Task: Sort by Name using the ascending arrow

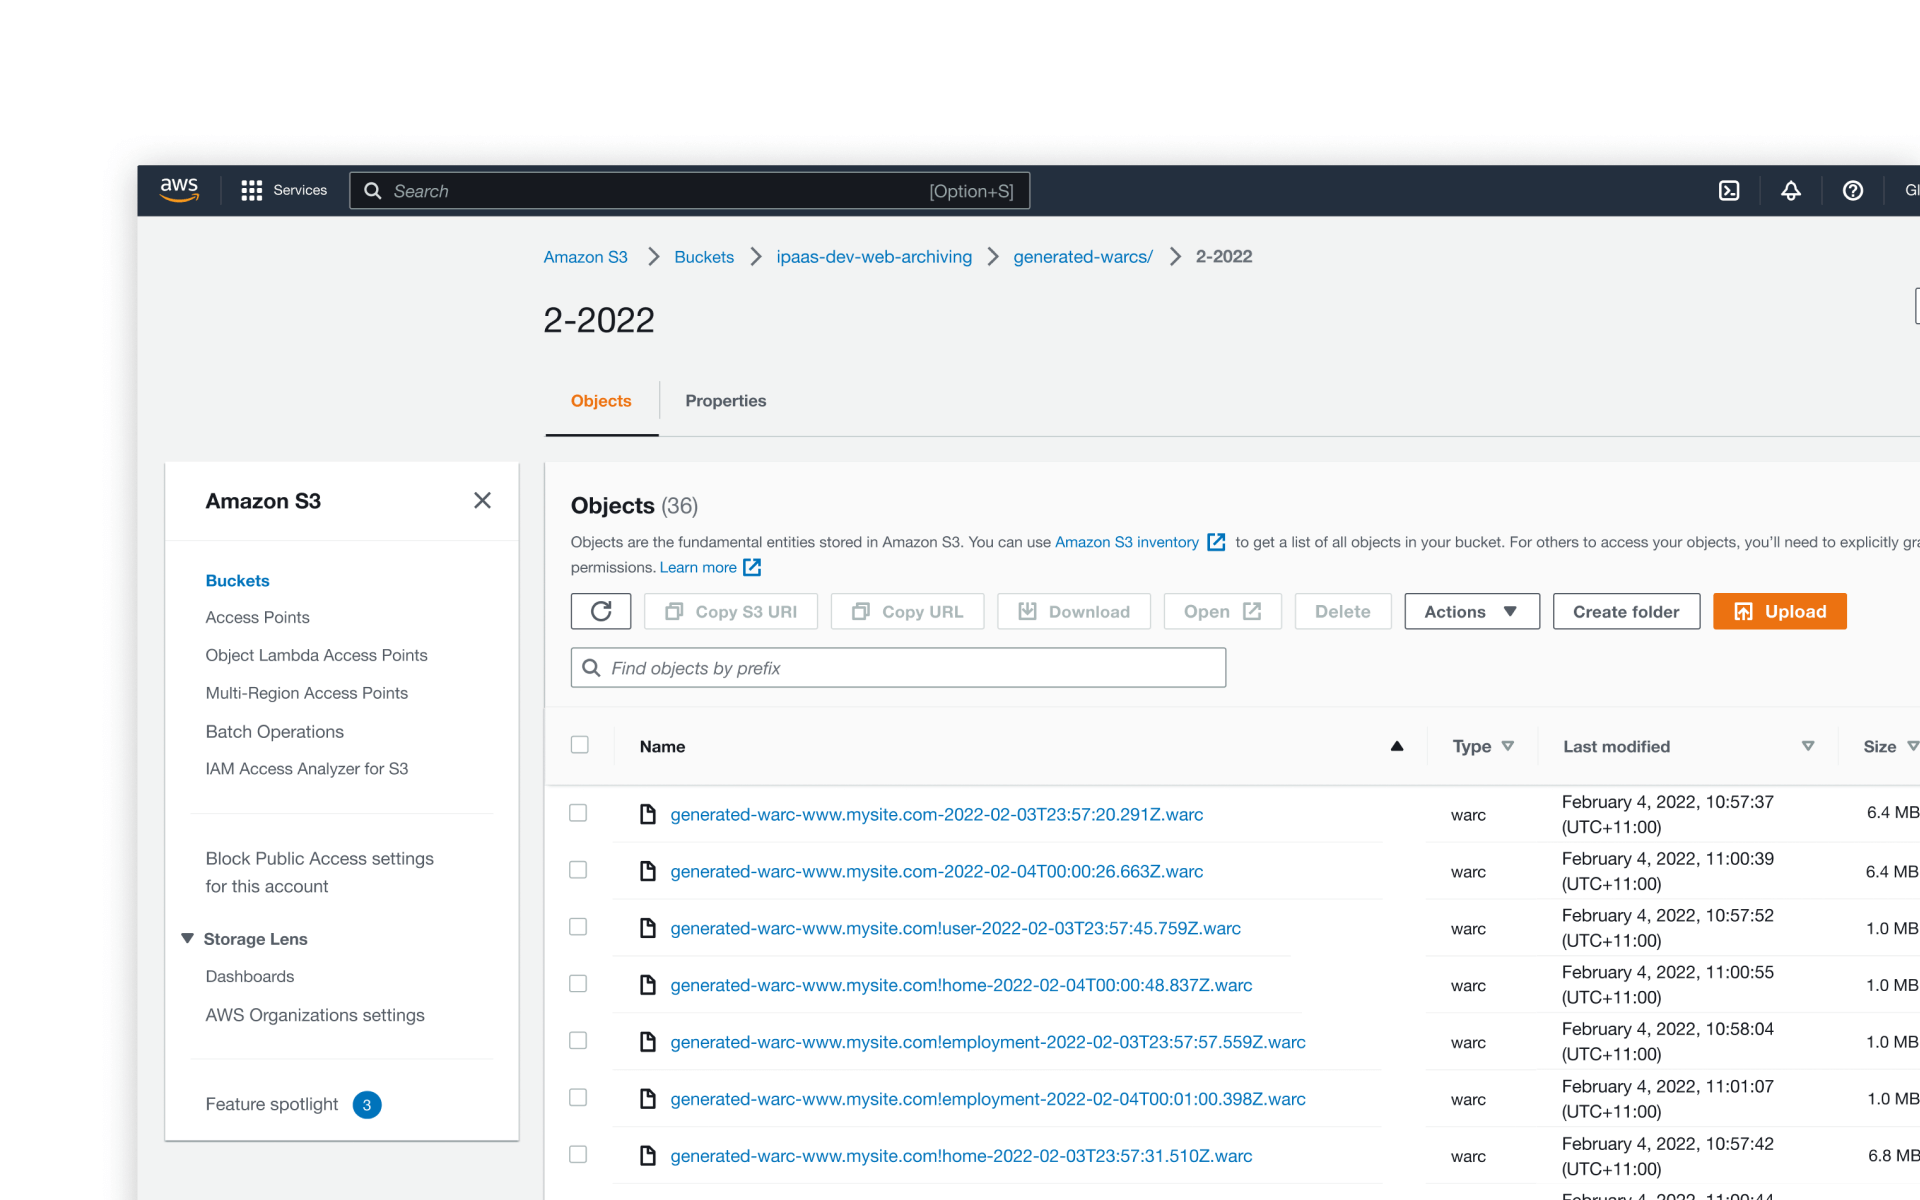Action: pos(1397,746)
